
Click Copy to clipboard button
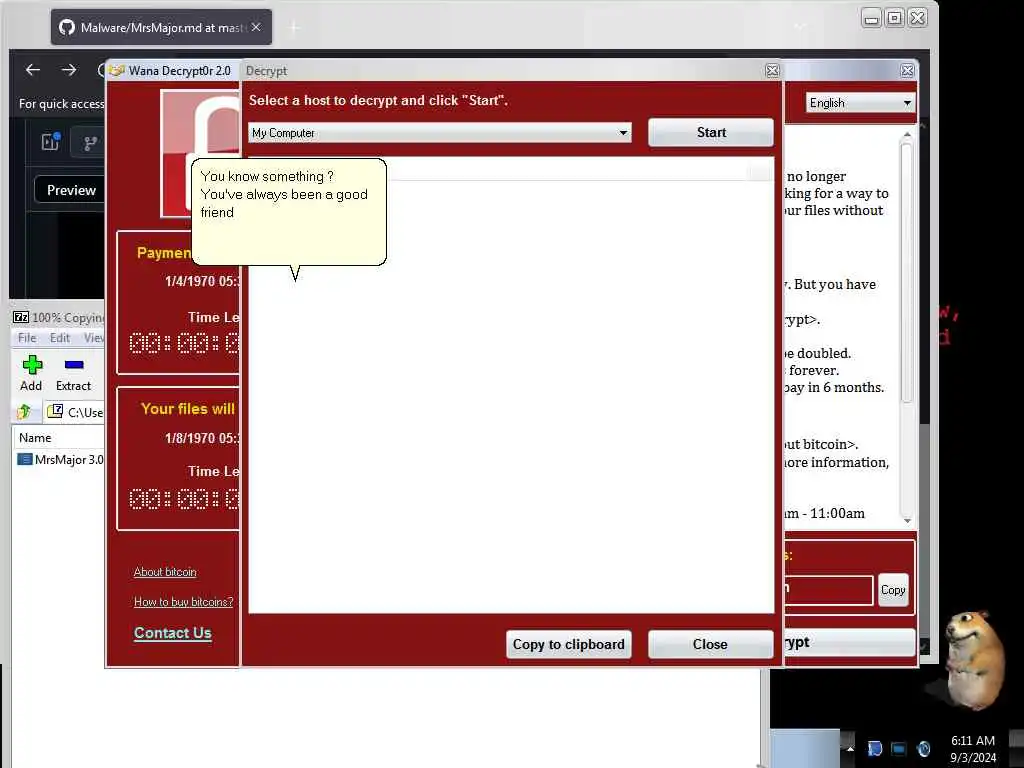pyautogui.click(x=568, y=645)
